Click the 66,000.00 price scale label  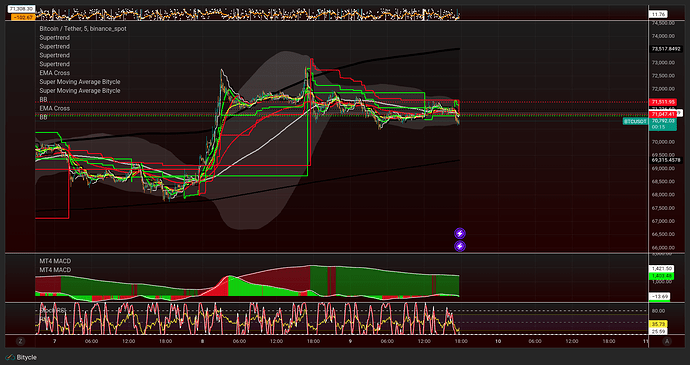663,247
